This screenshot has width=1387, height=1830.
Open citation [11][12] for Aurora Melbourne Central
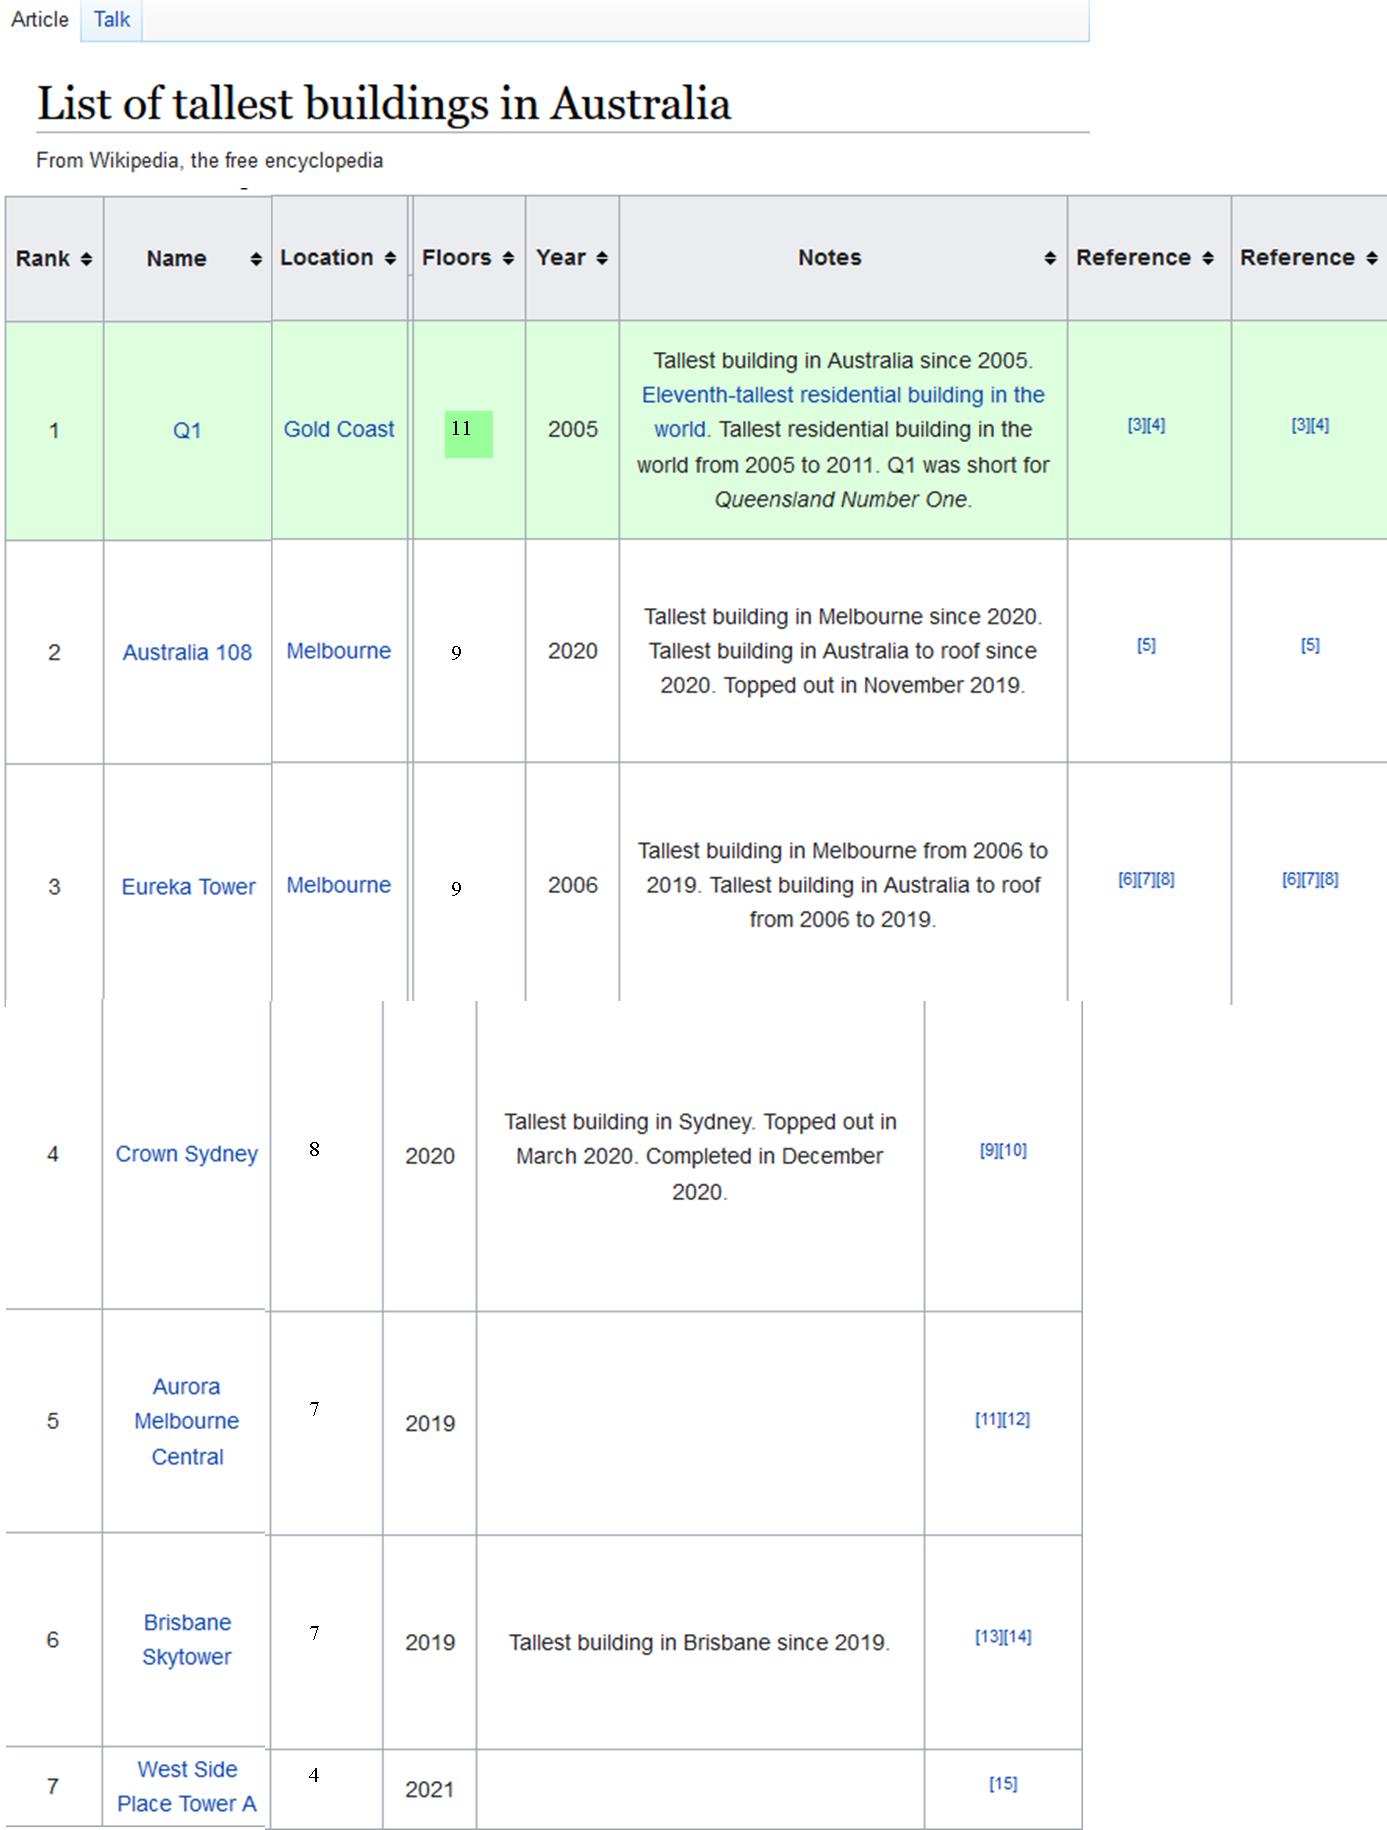(1003, 1419)
